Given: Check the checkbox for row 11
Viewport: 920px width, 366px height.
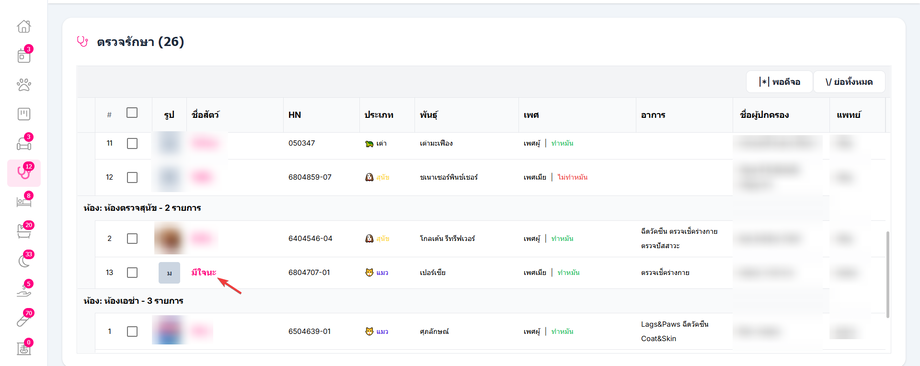Looking at the screenshot, I should pyautogui.click(x=132, y=143).
